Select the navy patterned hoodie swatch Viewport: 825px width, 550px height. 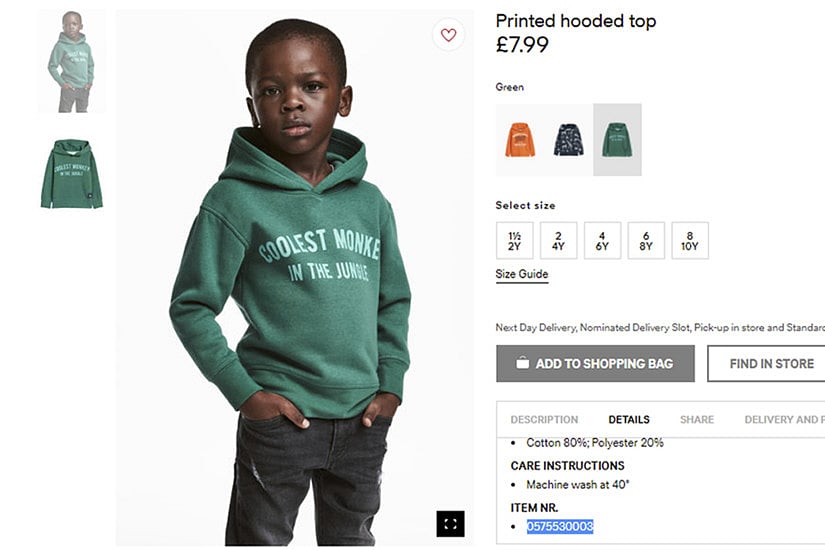tap(569, 140)
